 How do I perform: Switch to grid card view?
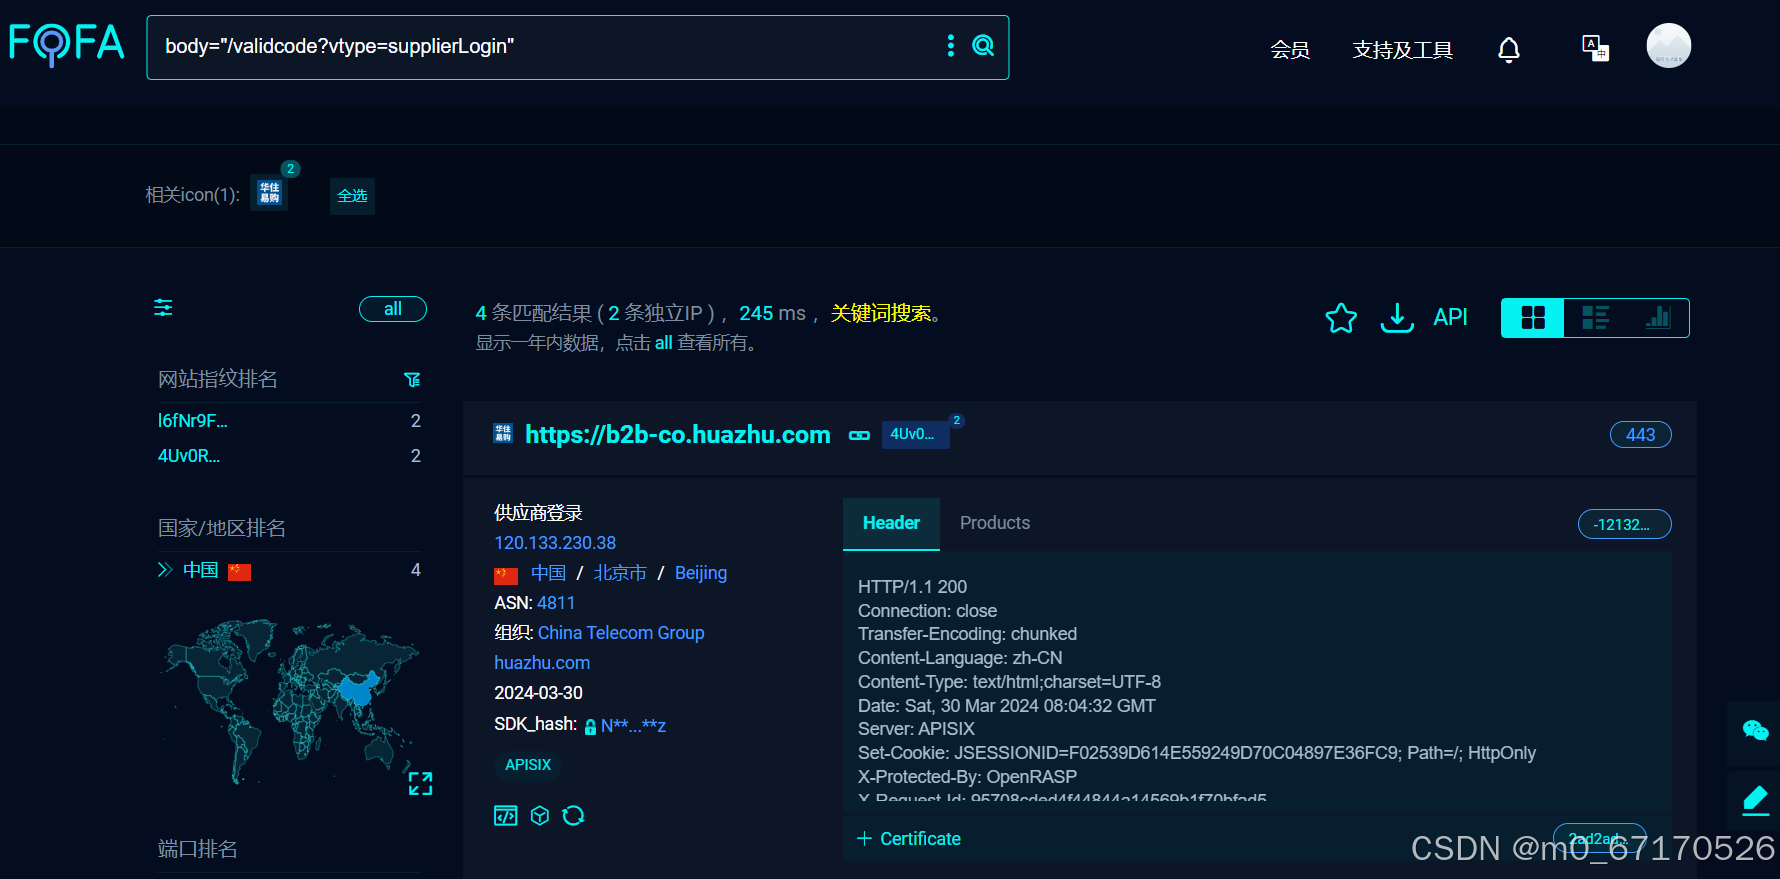(1532, 318)
